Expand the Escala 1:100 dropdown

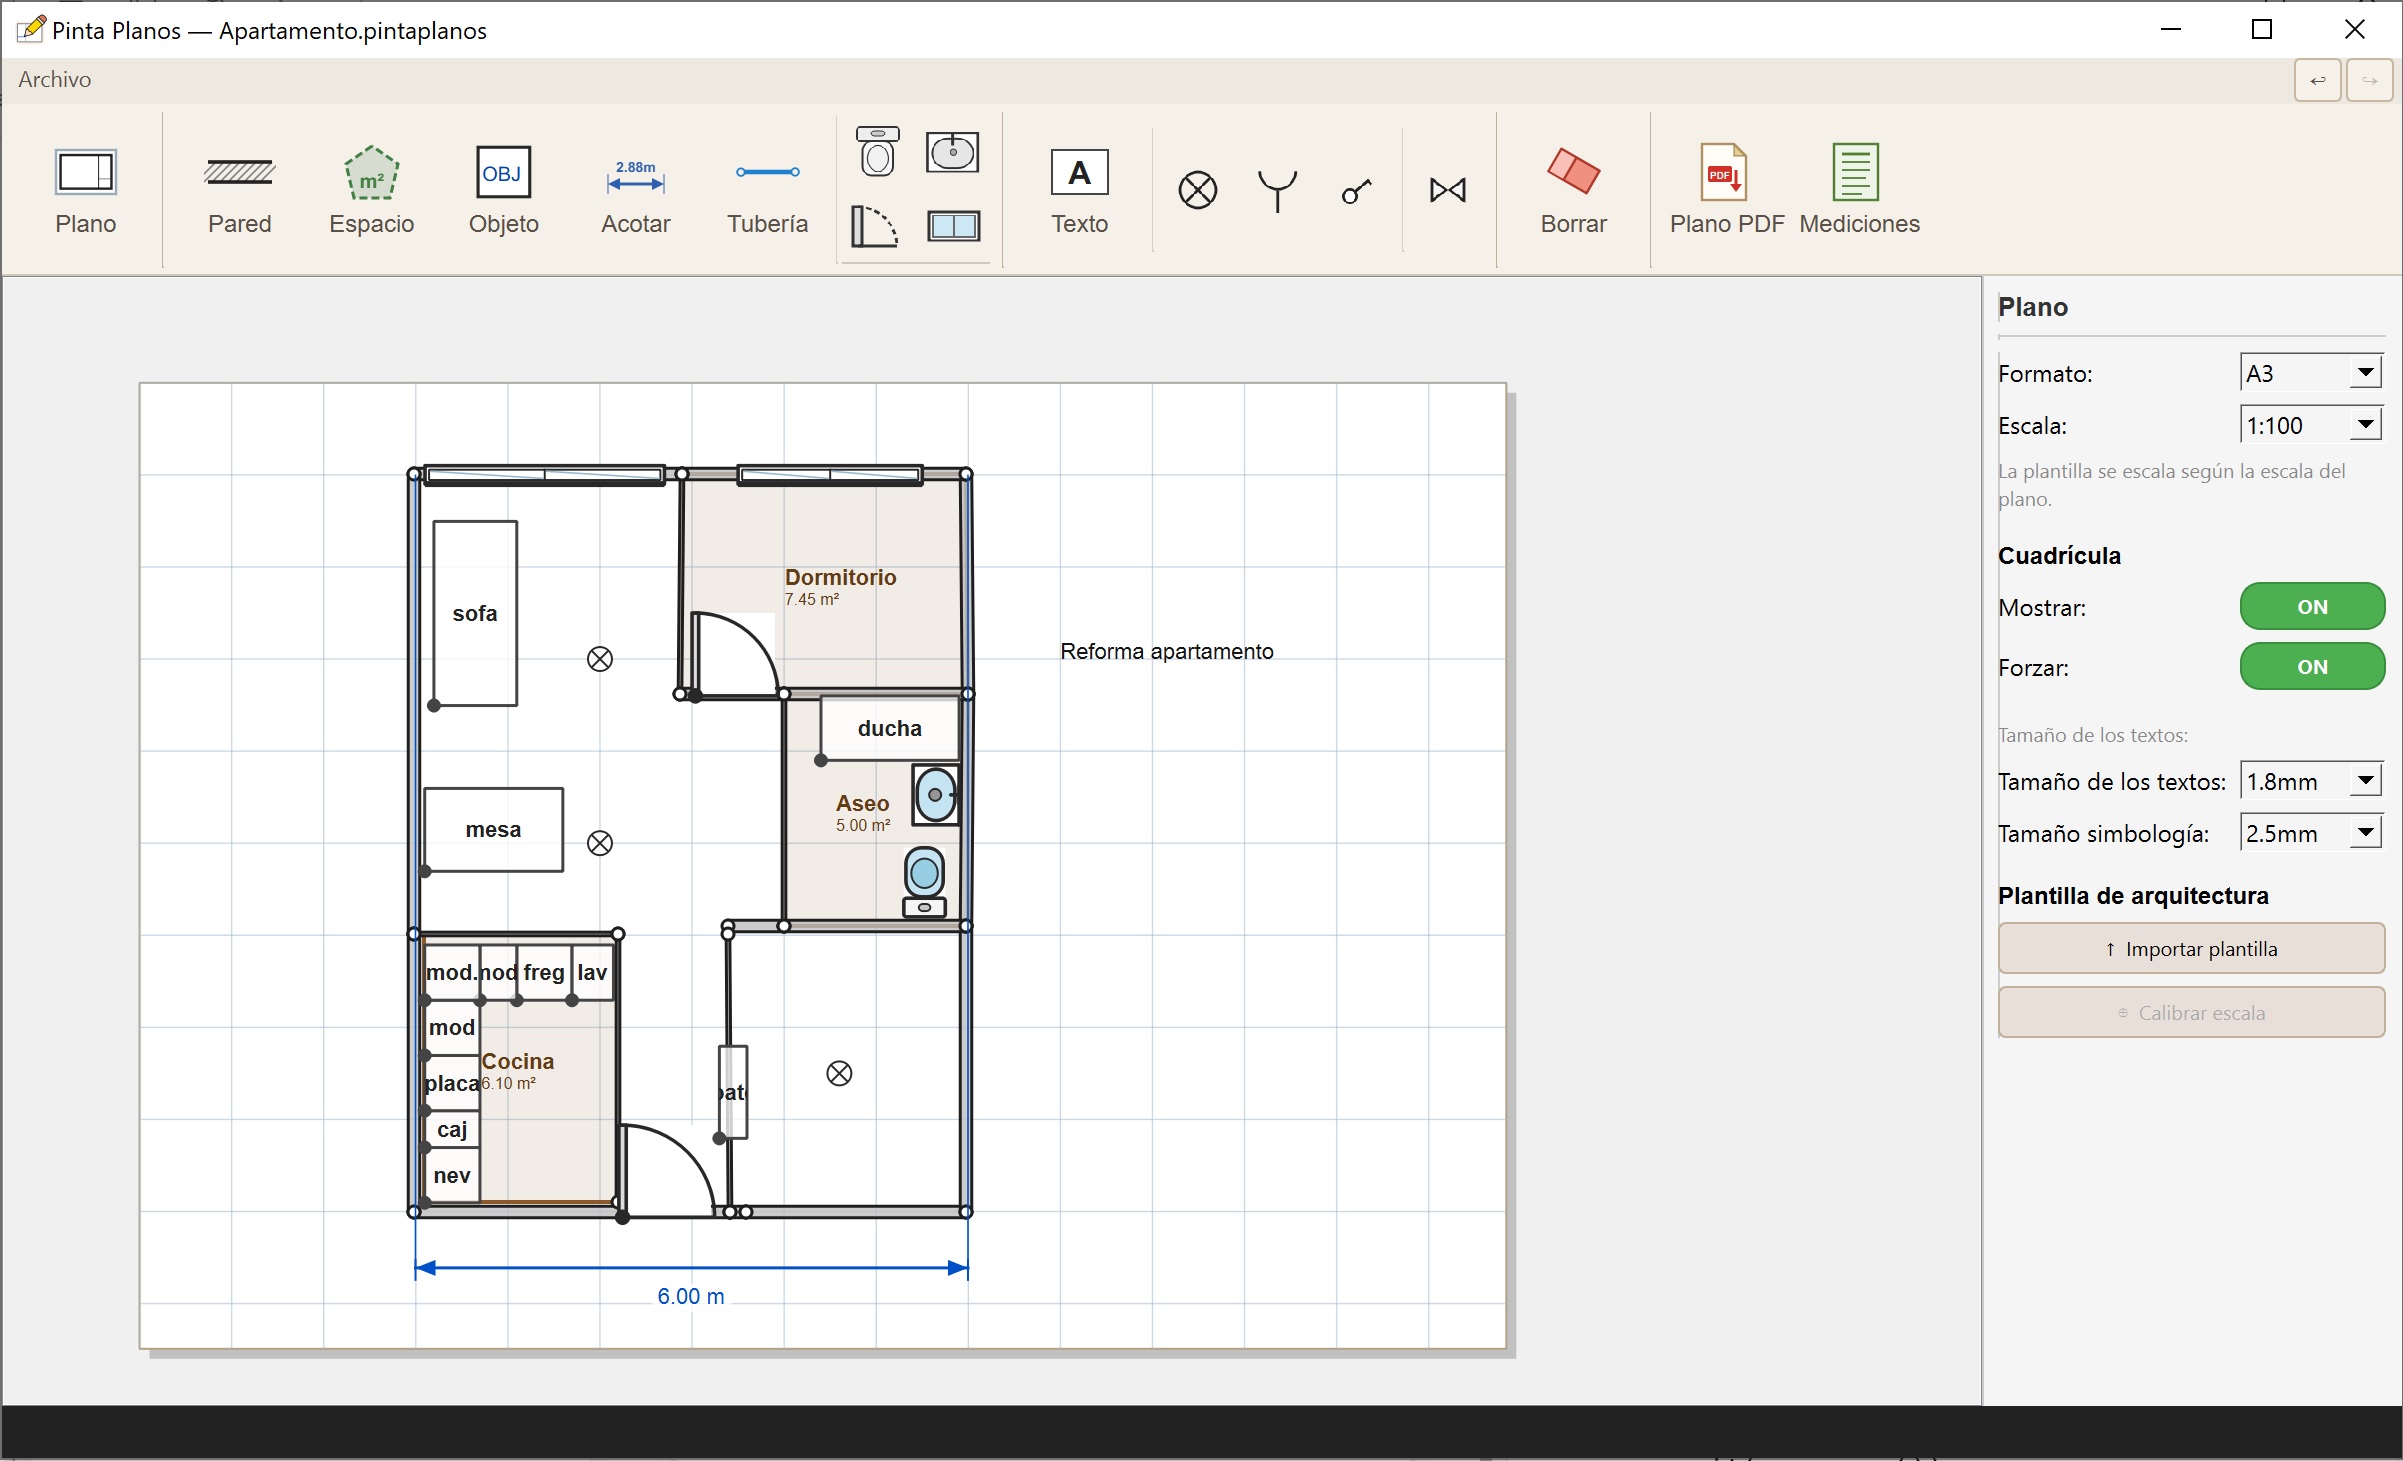pyautogui.click(x=2311, y=425)
